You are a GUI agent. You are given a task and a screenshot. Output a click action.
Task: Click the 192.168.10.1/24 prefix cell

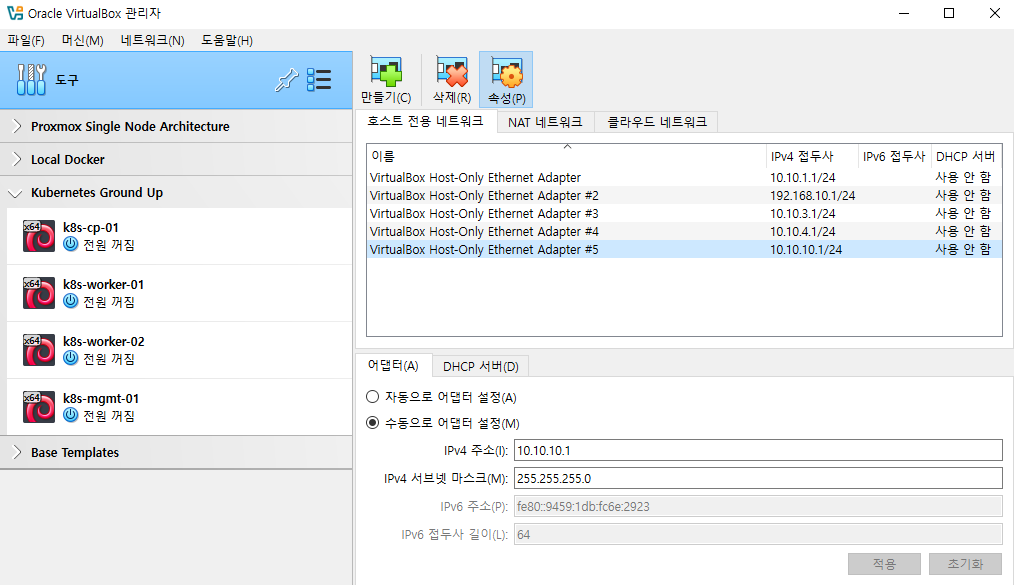(x=812, y=195)
